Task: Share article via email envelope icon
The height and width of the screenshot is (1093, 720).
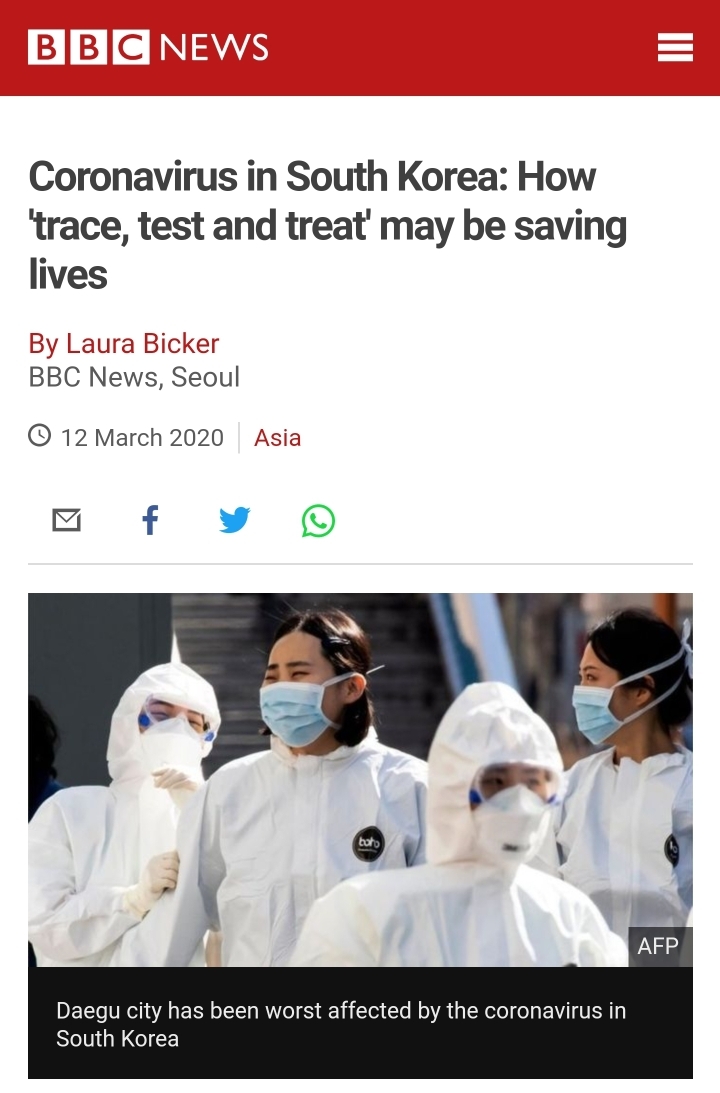Action: click(67, 520)
